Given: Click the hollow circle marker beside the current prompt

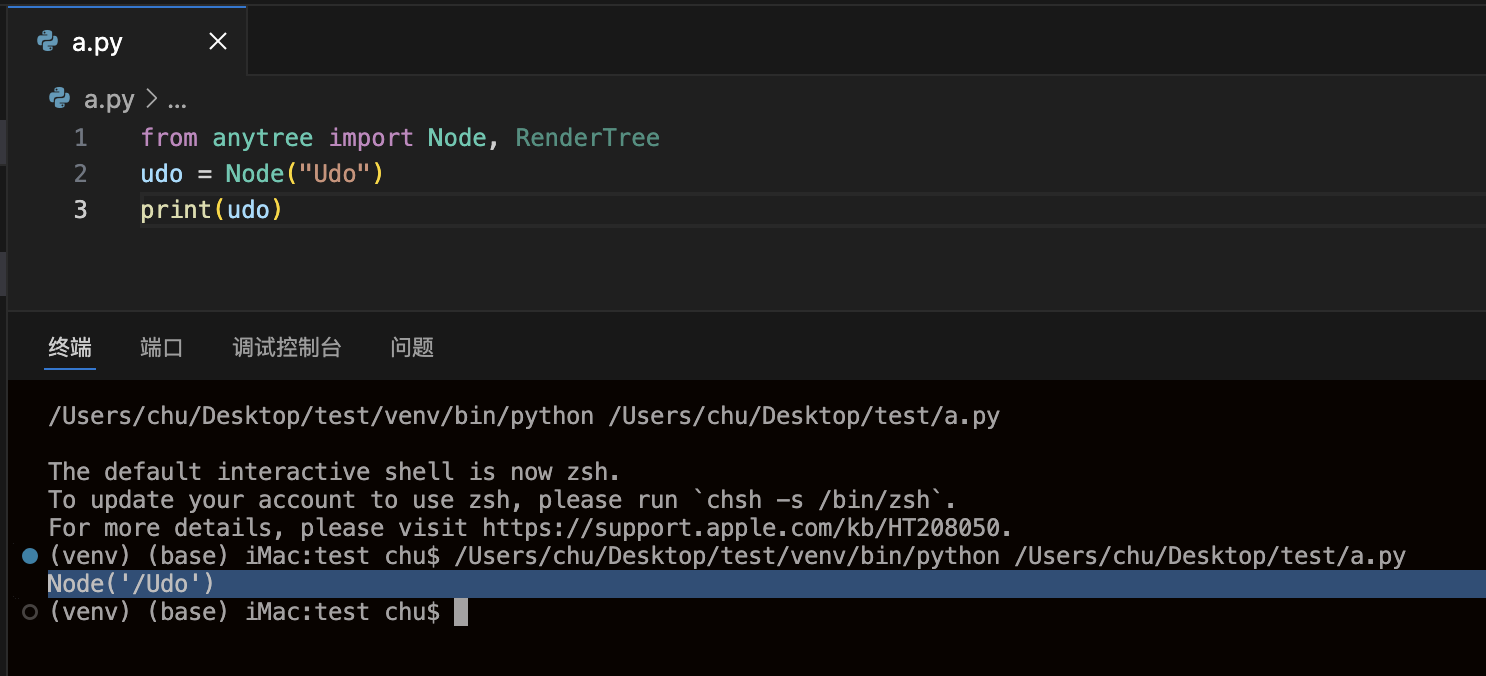Looking at the screenshot, I should [30, 612].
